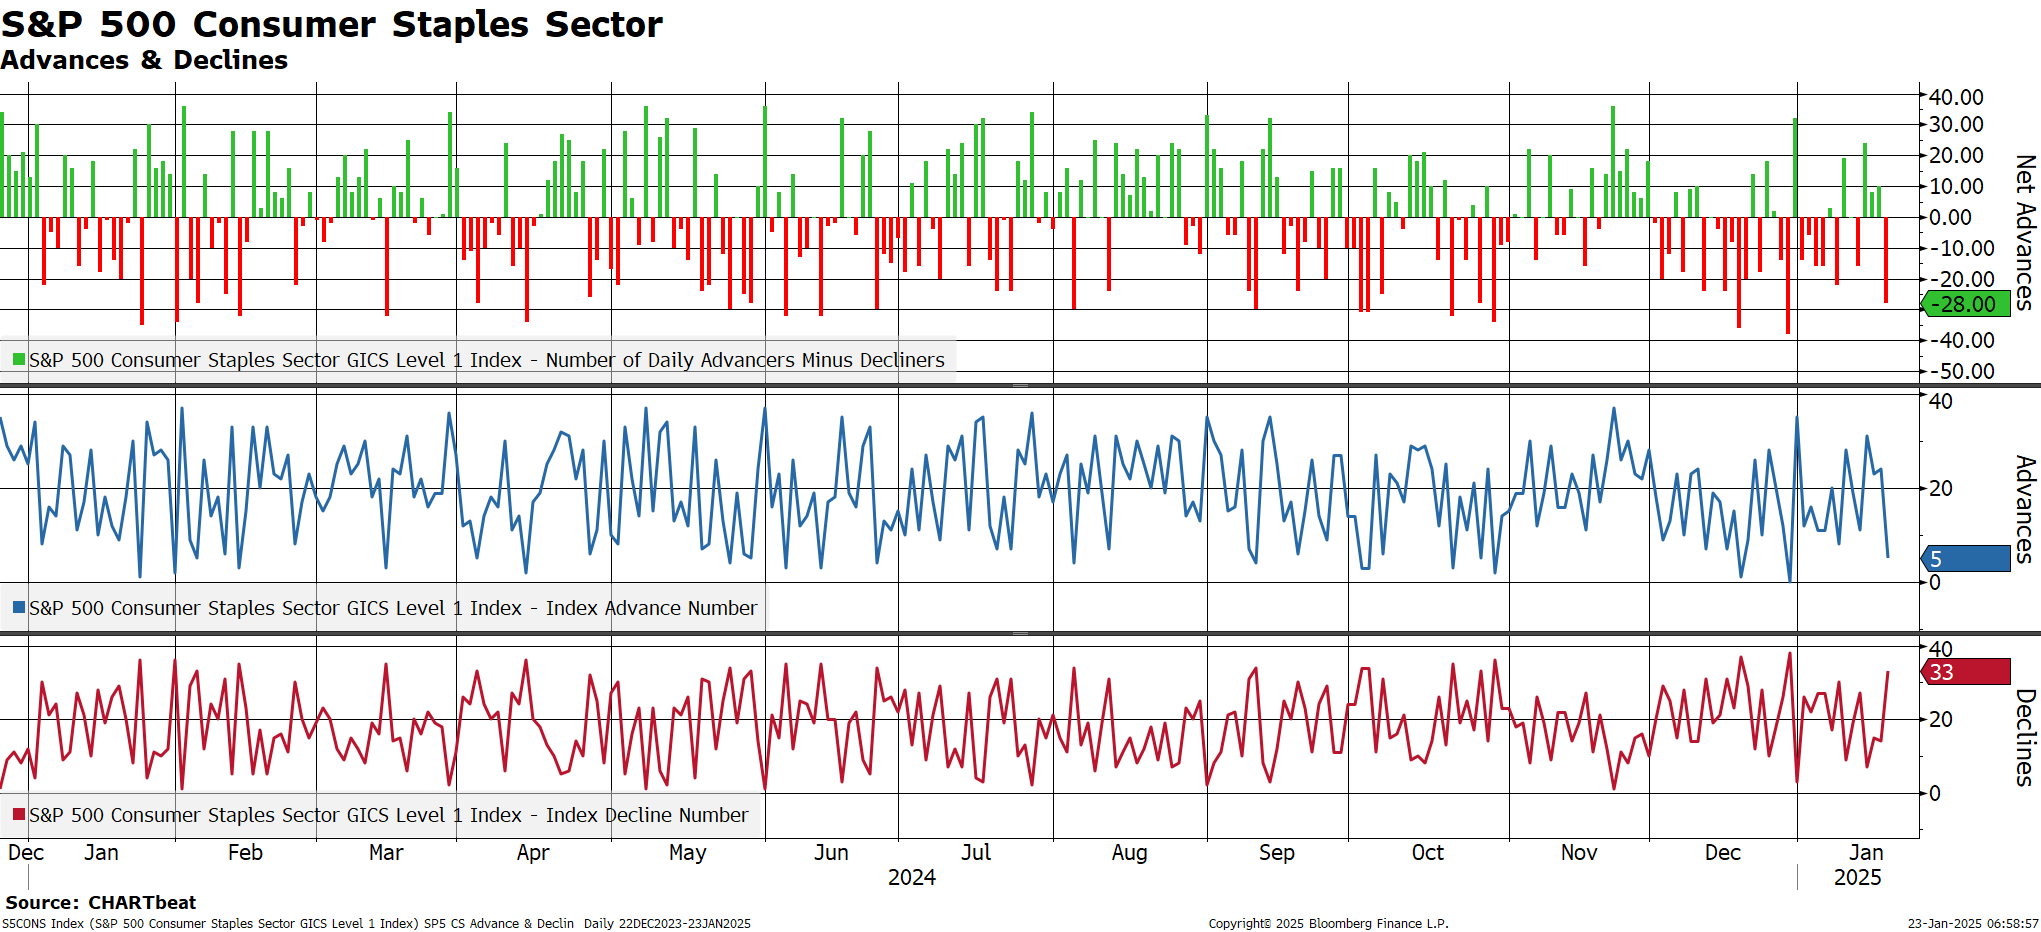2041x932 pixels.
Task: Click the 'Jun' month label
Action: pos(831,852)
